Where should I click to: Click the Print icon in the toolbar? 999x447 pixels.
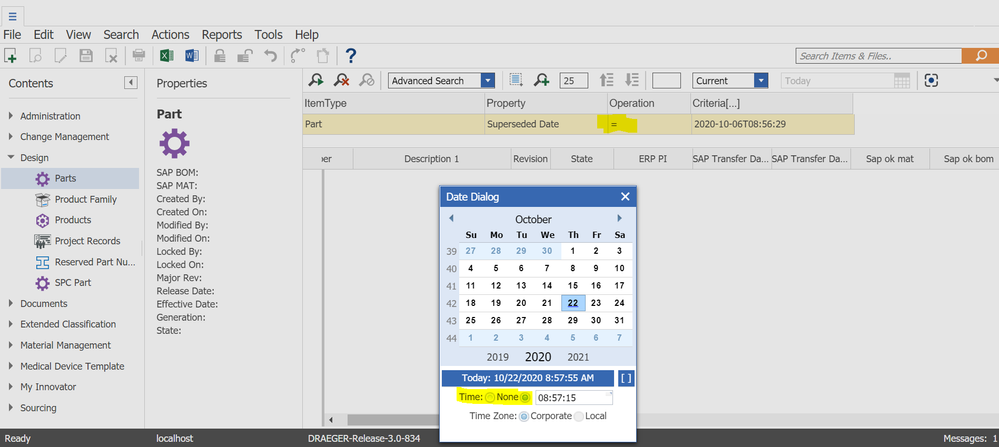pyautogui.click(x=139, y=56)
